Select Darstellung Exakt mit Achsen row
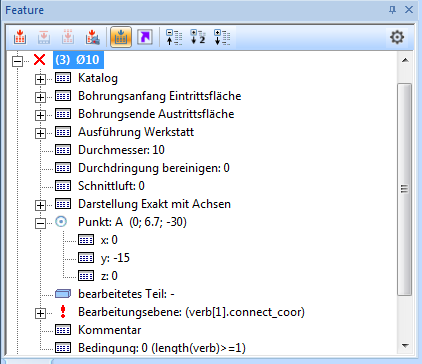422x364 pixels. coord(154,204)
